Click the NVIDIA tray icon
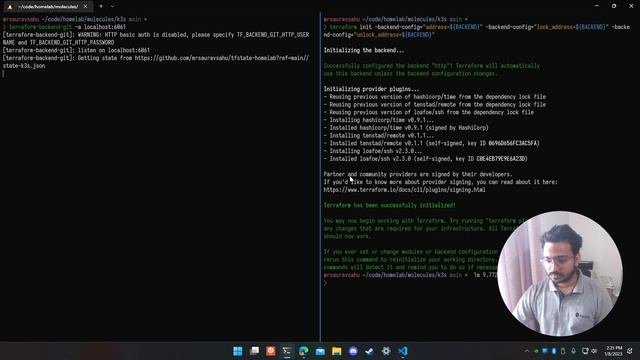The width and height of the screenshot is (640, 360). pos(536,351)
